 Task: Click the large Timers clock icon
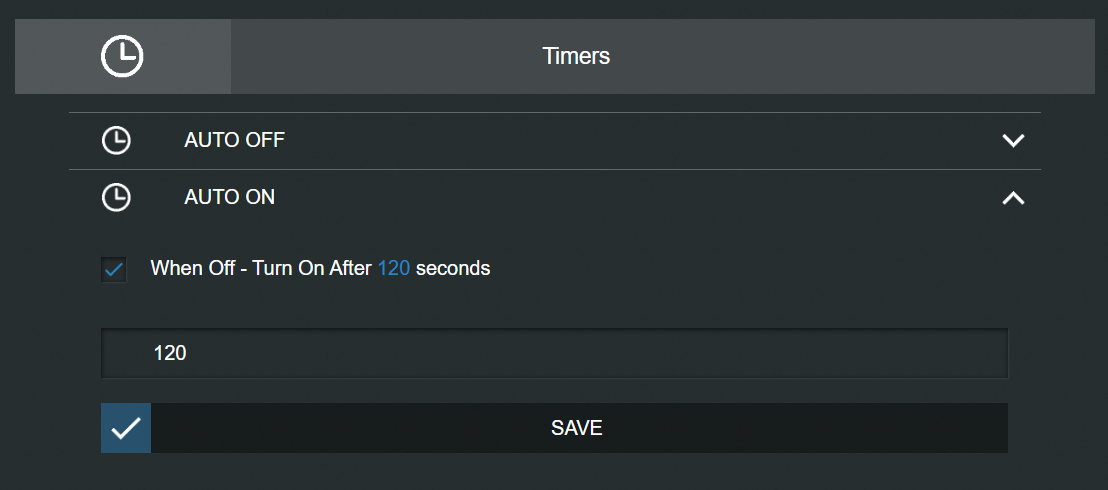122,57
